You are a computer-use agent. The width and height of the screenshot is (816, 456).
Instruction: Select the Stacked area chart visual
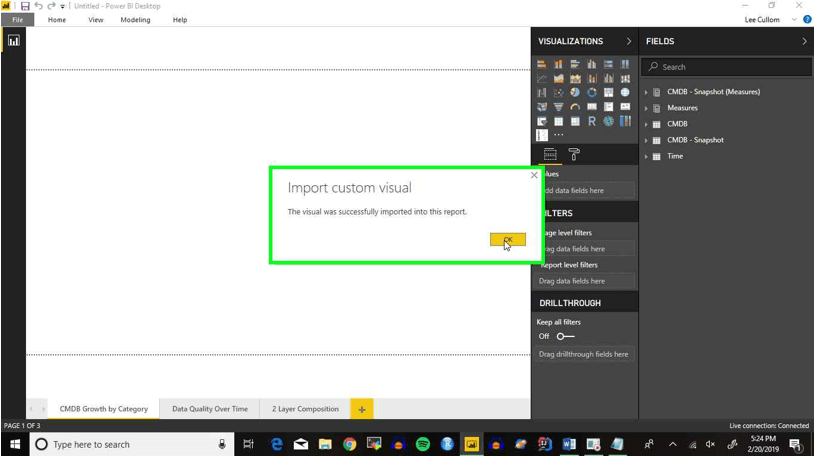click(x=575, y=79)
